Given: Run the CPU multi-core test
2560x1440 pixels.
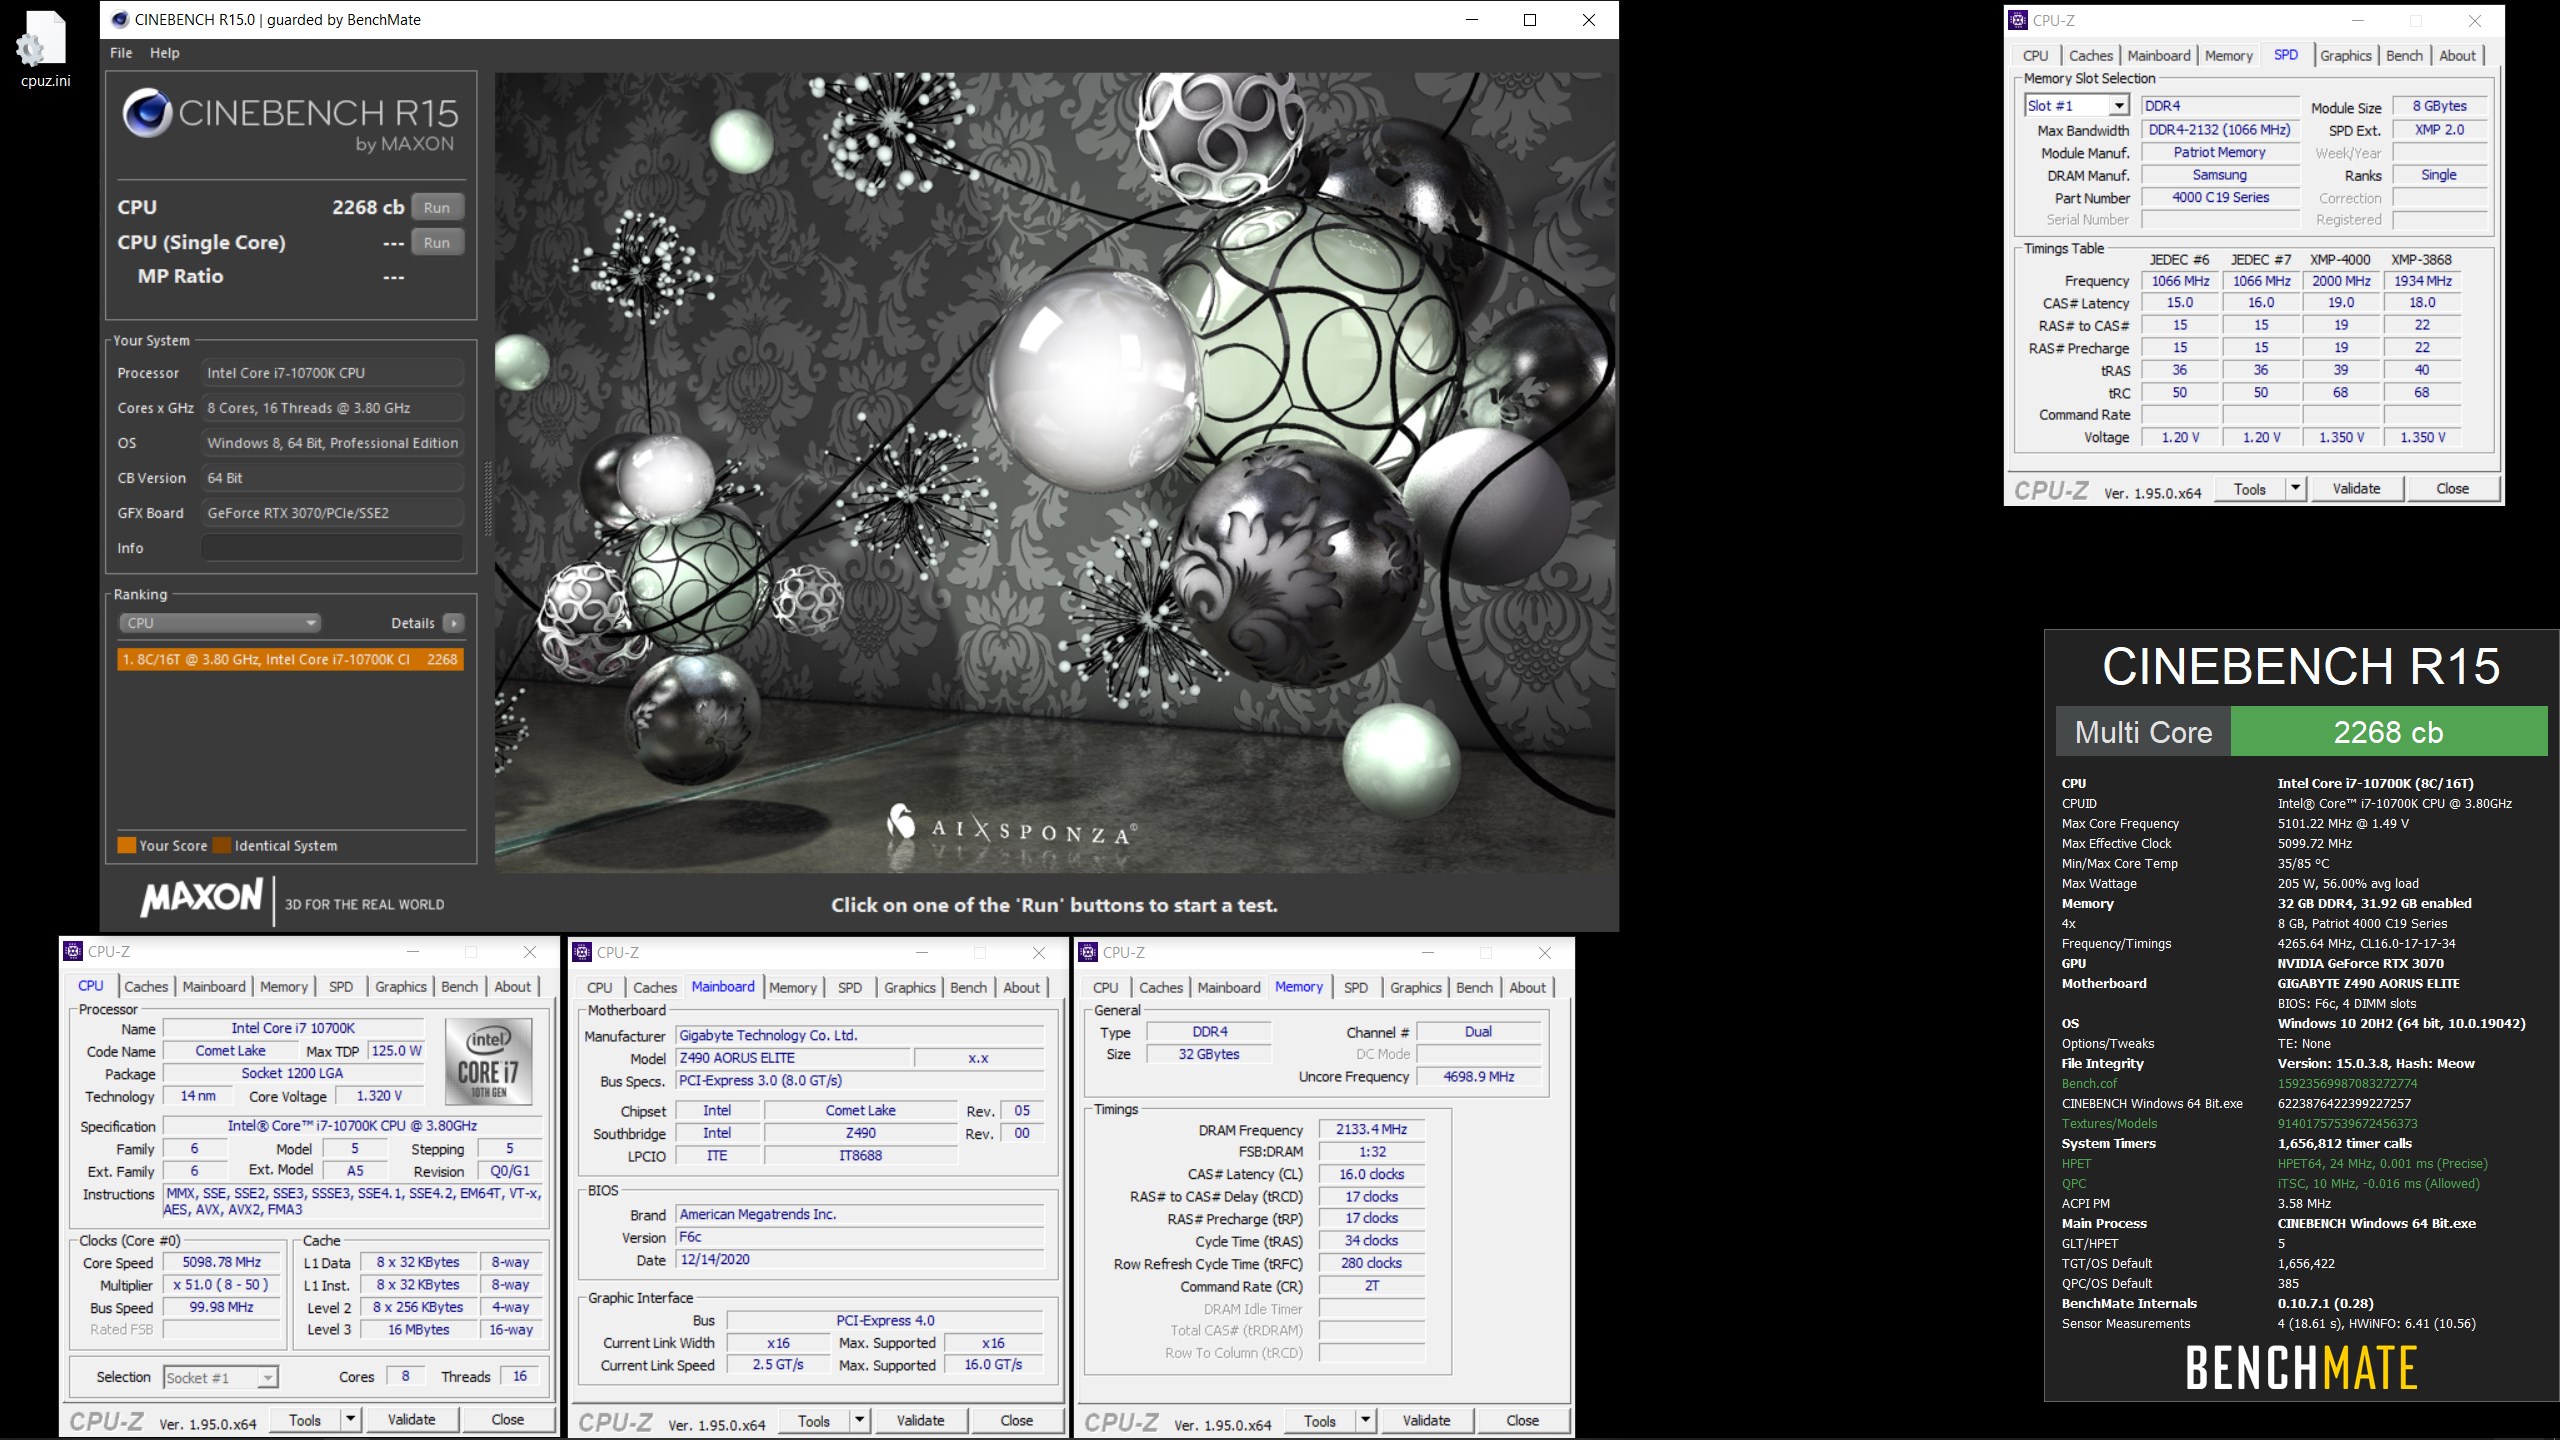Looking at the screenshot, I should click(437, 207).
